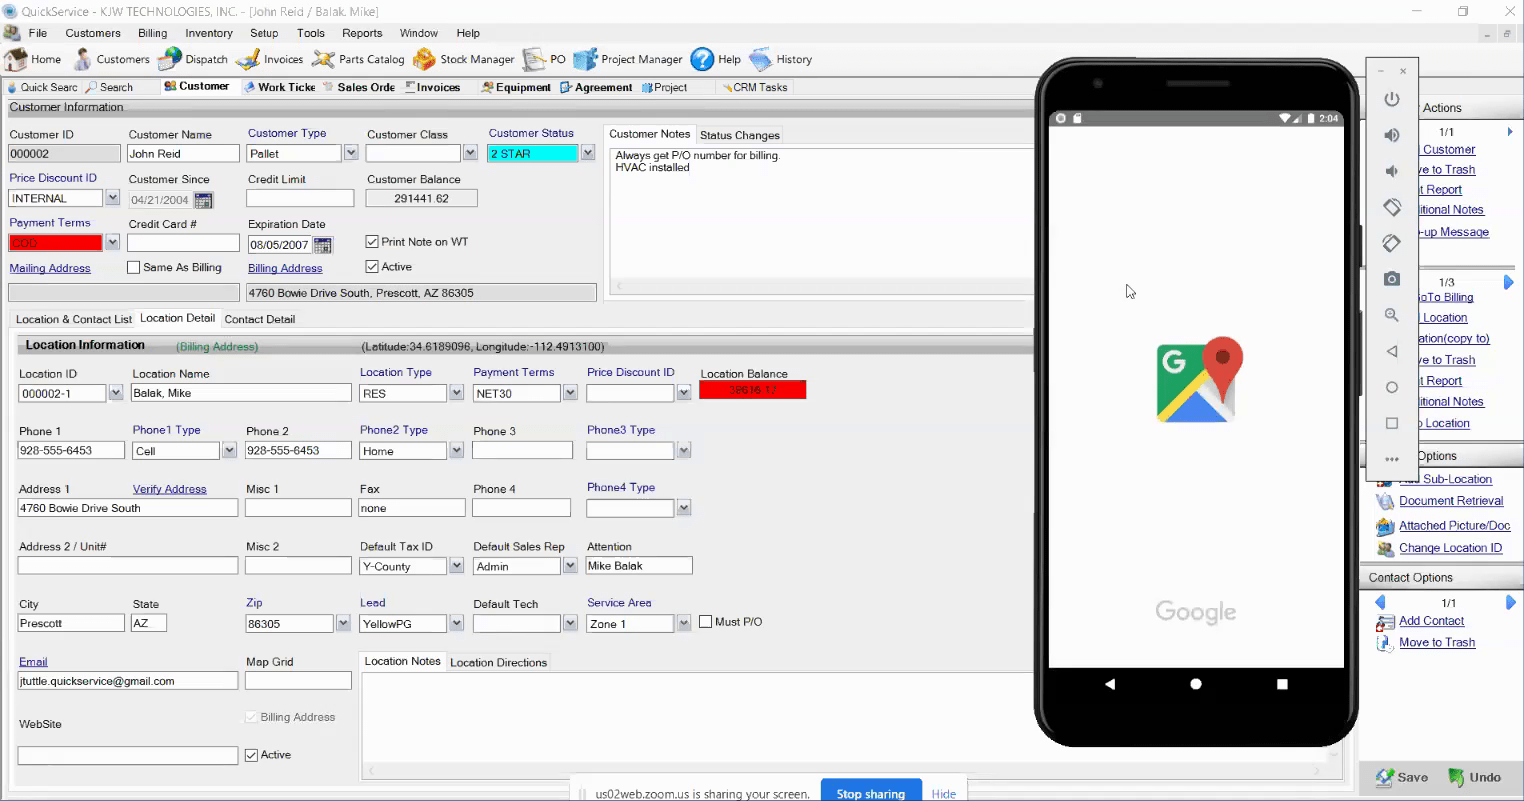Open Dispatch from the main toolbar

pyautogui.click(x=194, y=59)
